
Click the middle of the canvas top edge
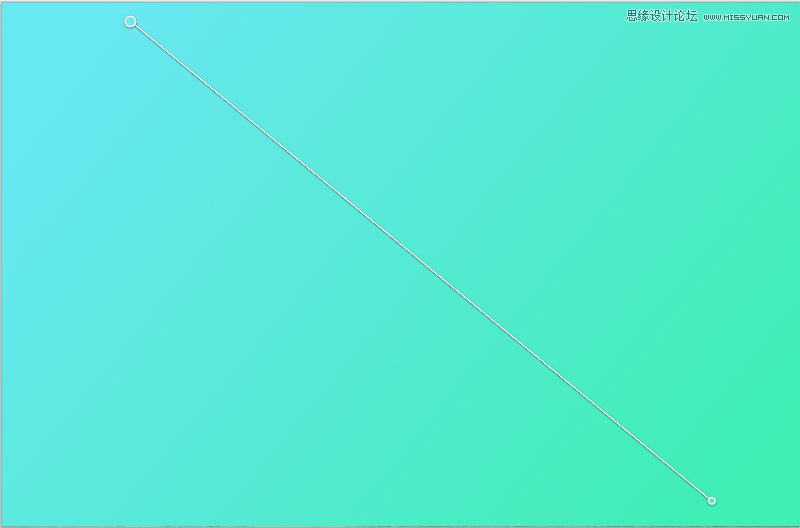click(400, 5)
